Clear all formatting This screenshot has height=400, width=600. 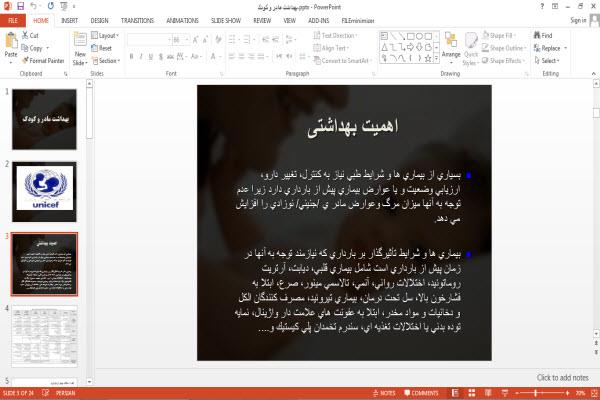[218, 39]
